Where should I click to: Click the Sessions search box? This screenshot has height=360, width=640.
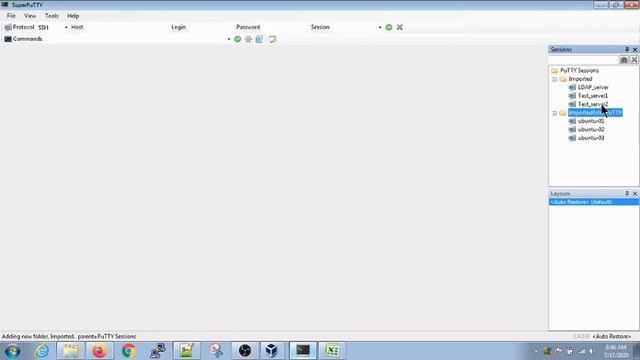(584, 60)
